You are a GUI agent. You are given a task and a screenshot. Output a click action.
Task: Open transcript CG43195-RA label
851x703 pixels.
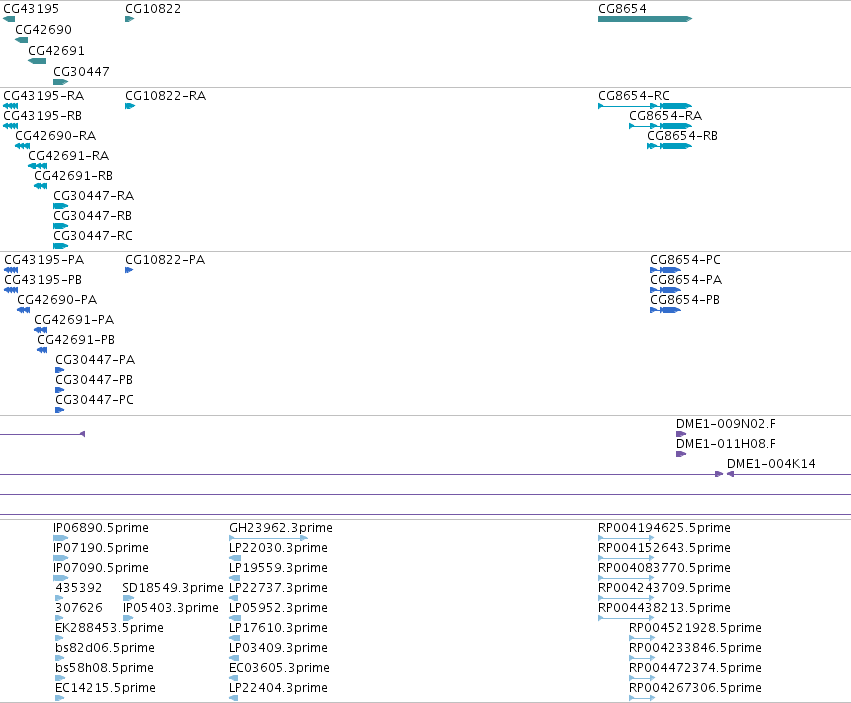click(x=44, y=96)
